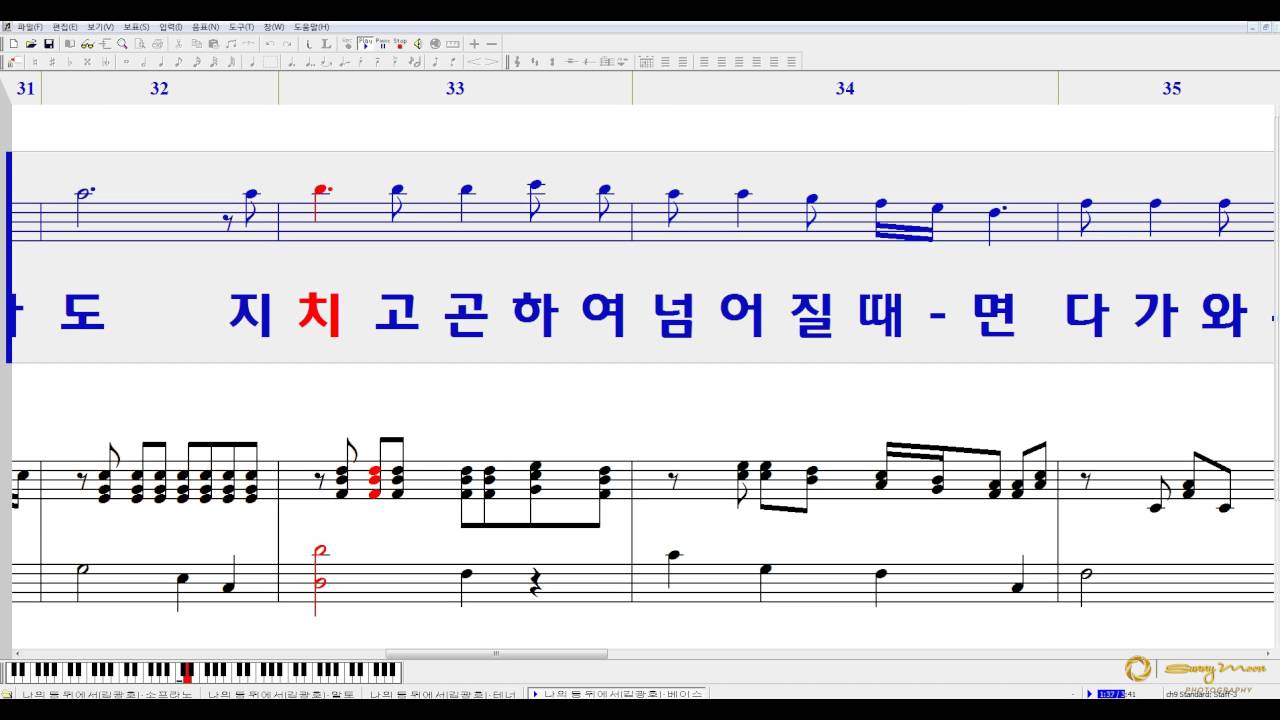Viewport: 1280px width, 720px height.
Task: Select the sixteenth note duration icon
Action: pos(197,61)
